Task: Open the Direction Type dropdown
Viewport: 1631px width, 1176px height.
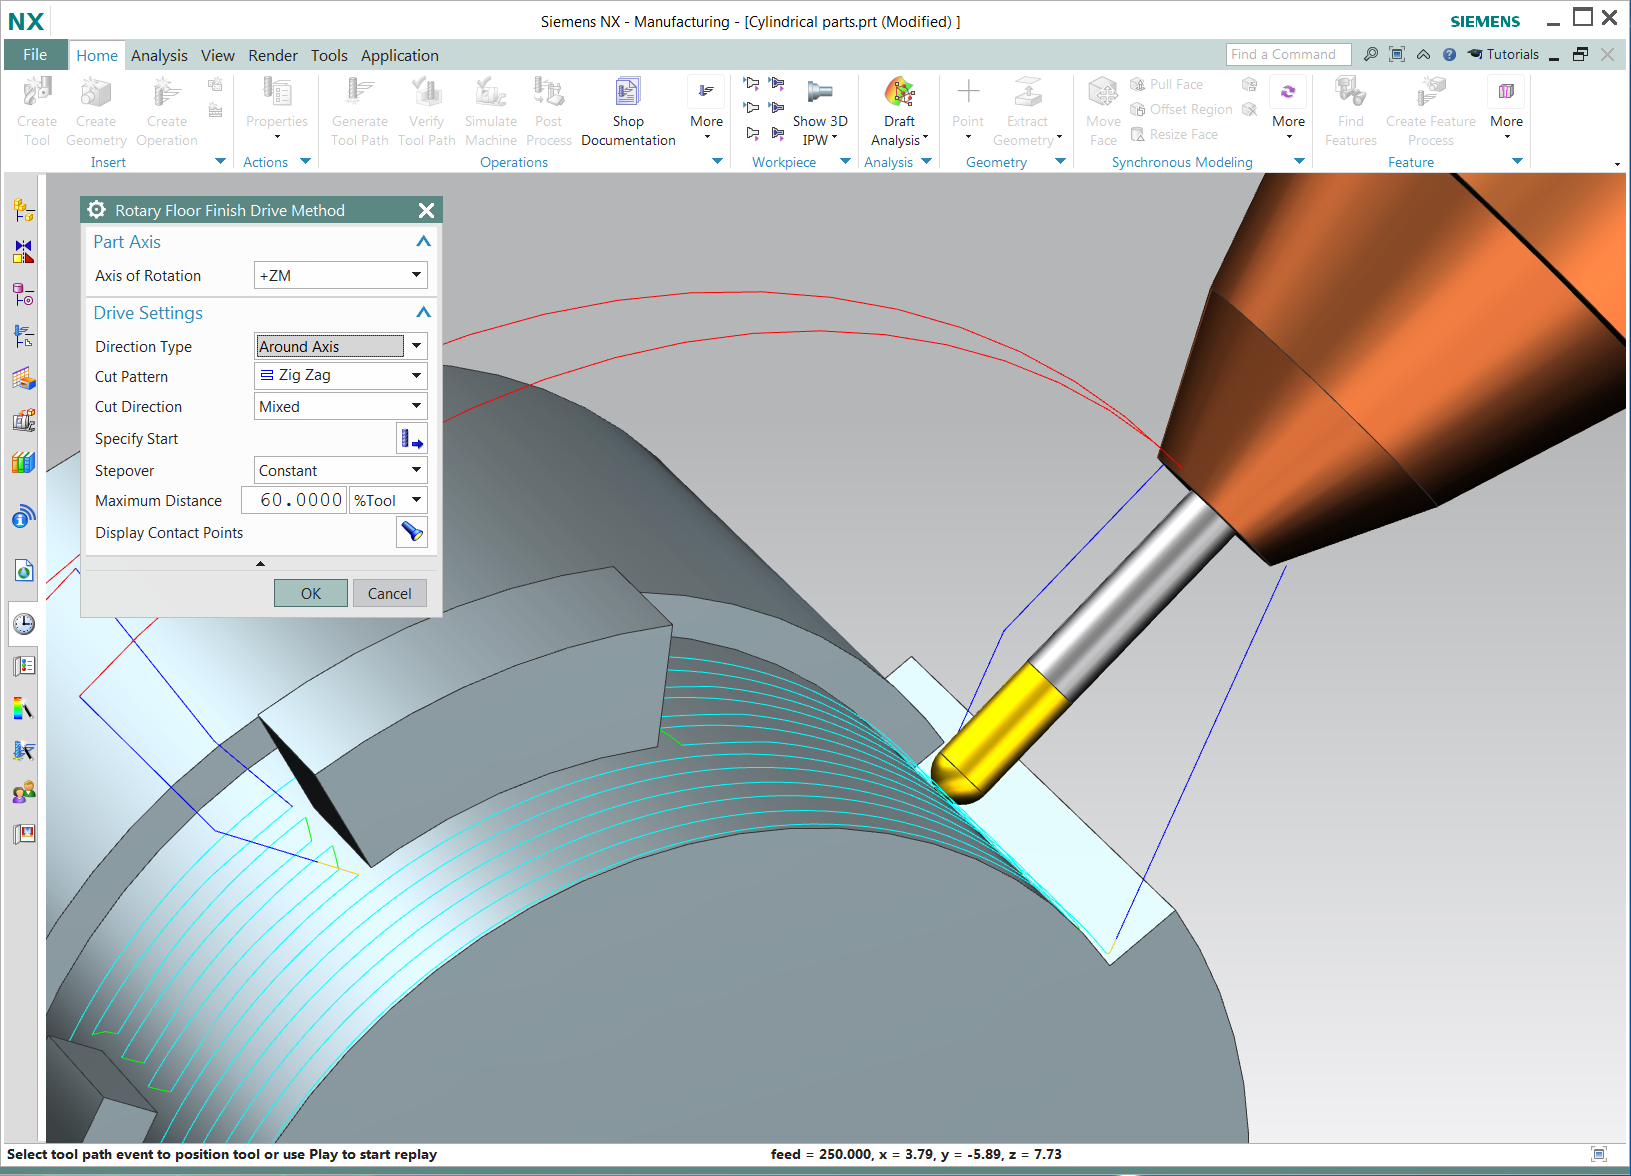Action: [341, 346]
